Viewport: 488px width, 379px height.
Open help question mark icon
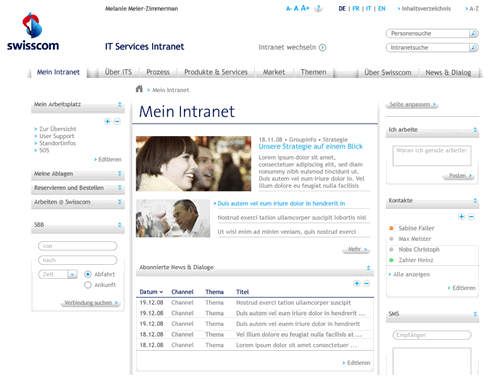pos(319,8)
